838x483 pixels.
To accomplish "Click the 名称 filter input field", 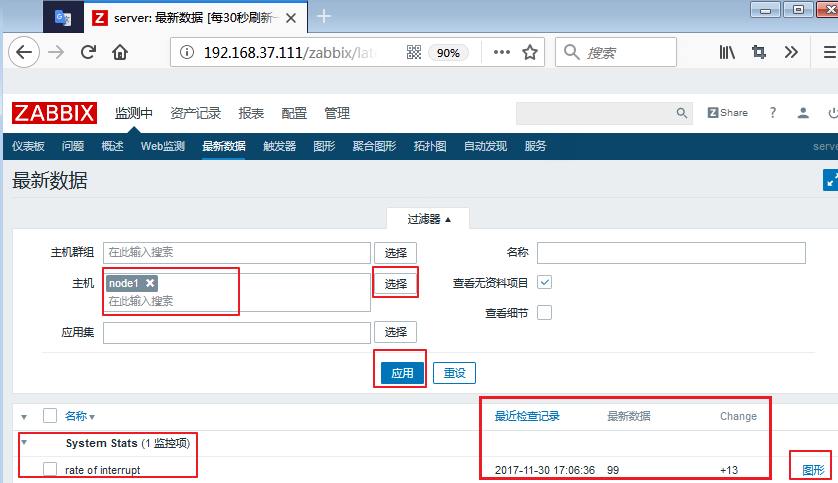I will coord(670,252).
